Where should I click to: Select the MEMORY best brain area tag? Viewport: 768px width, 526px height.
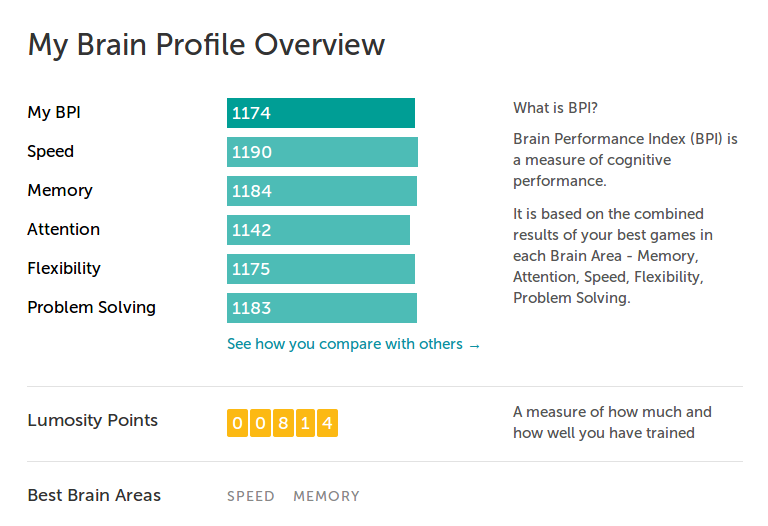[x=327, y=496]
